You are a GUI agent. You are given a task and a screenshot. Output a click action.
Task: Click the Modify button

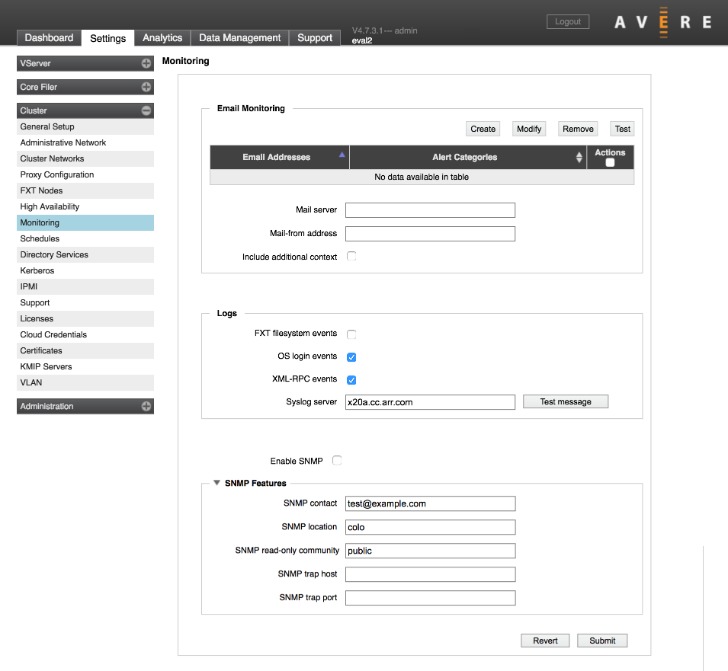tap(529, 129)
